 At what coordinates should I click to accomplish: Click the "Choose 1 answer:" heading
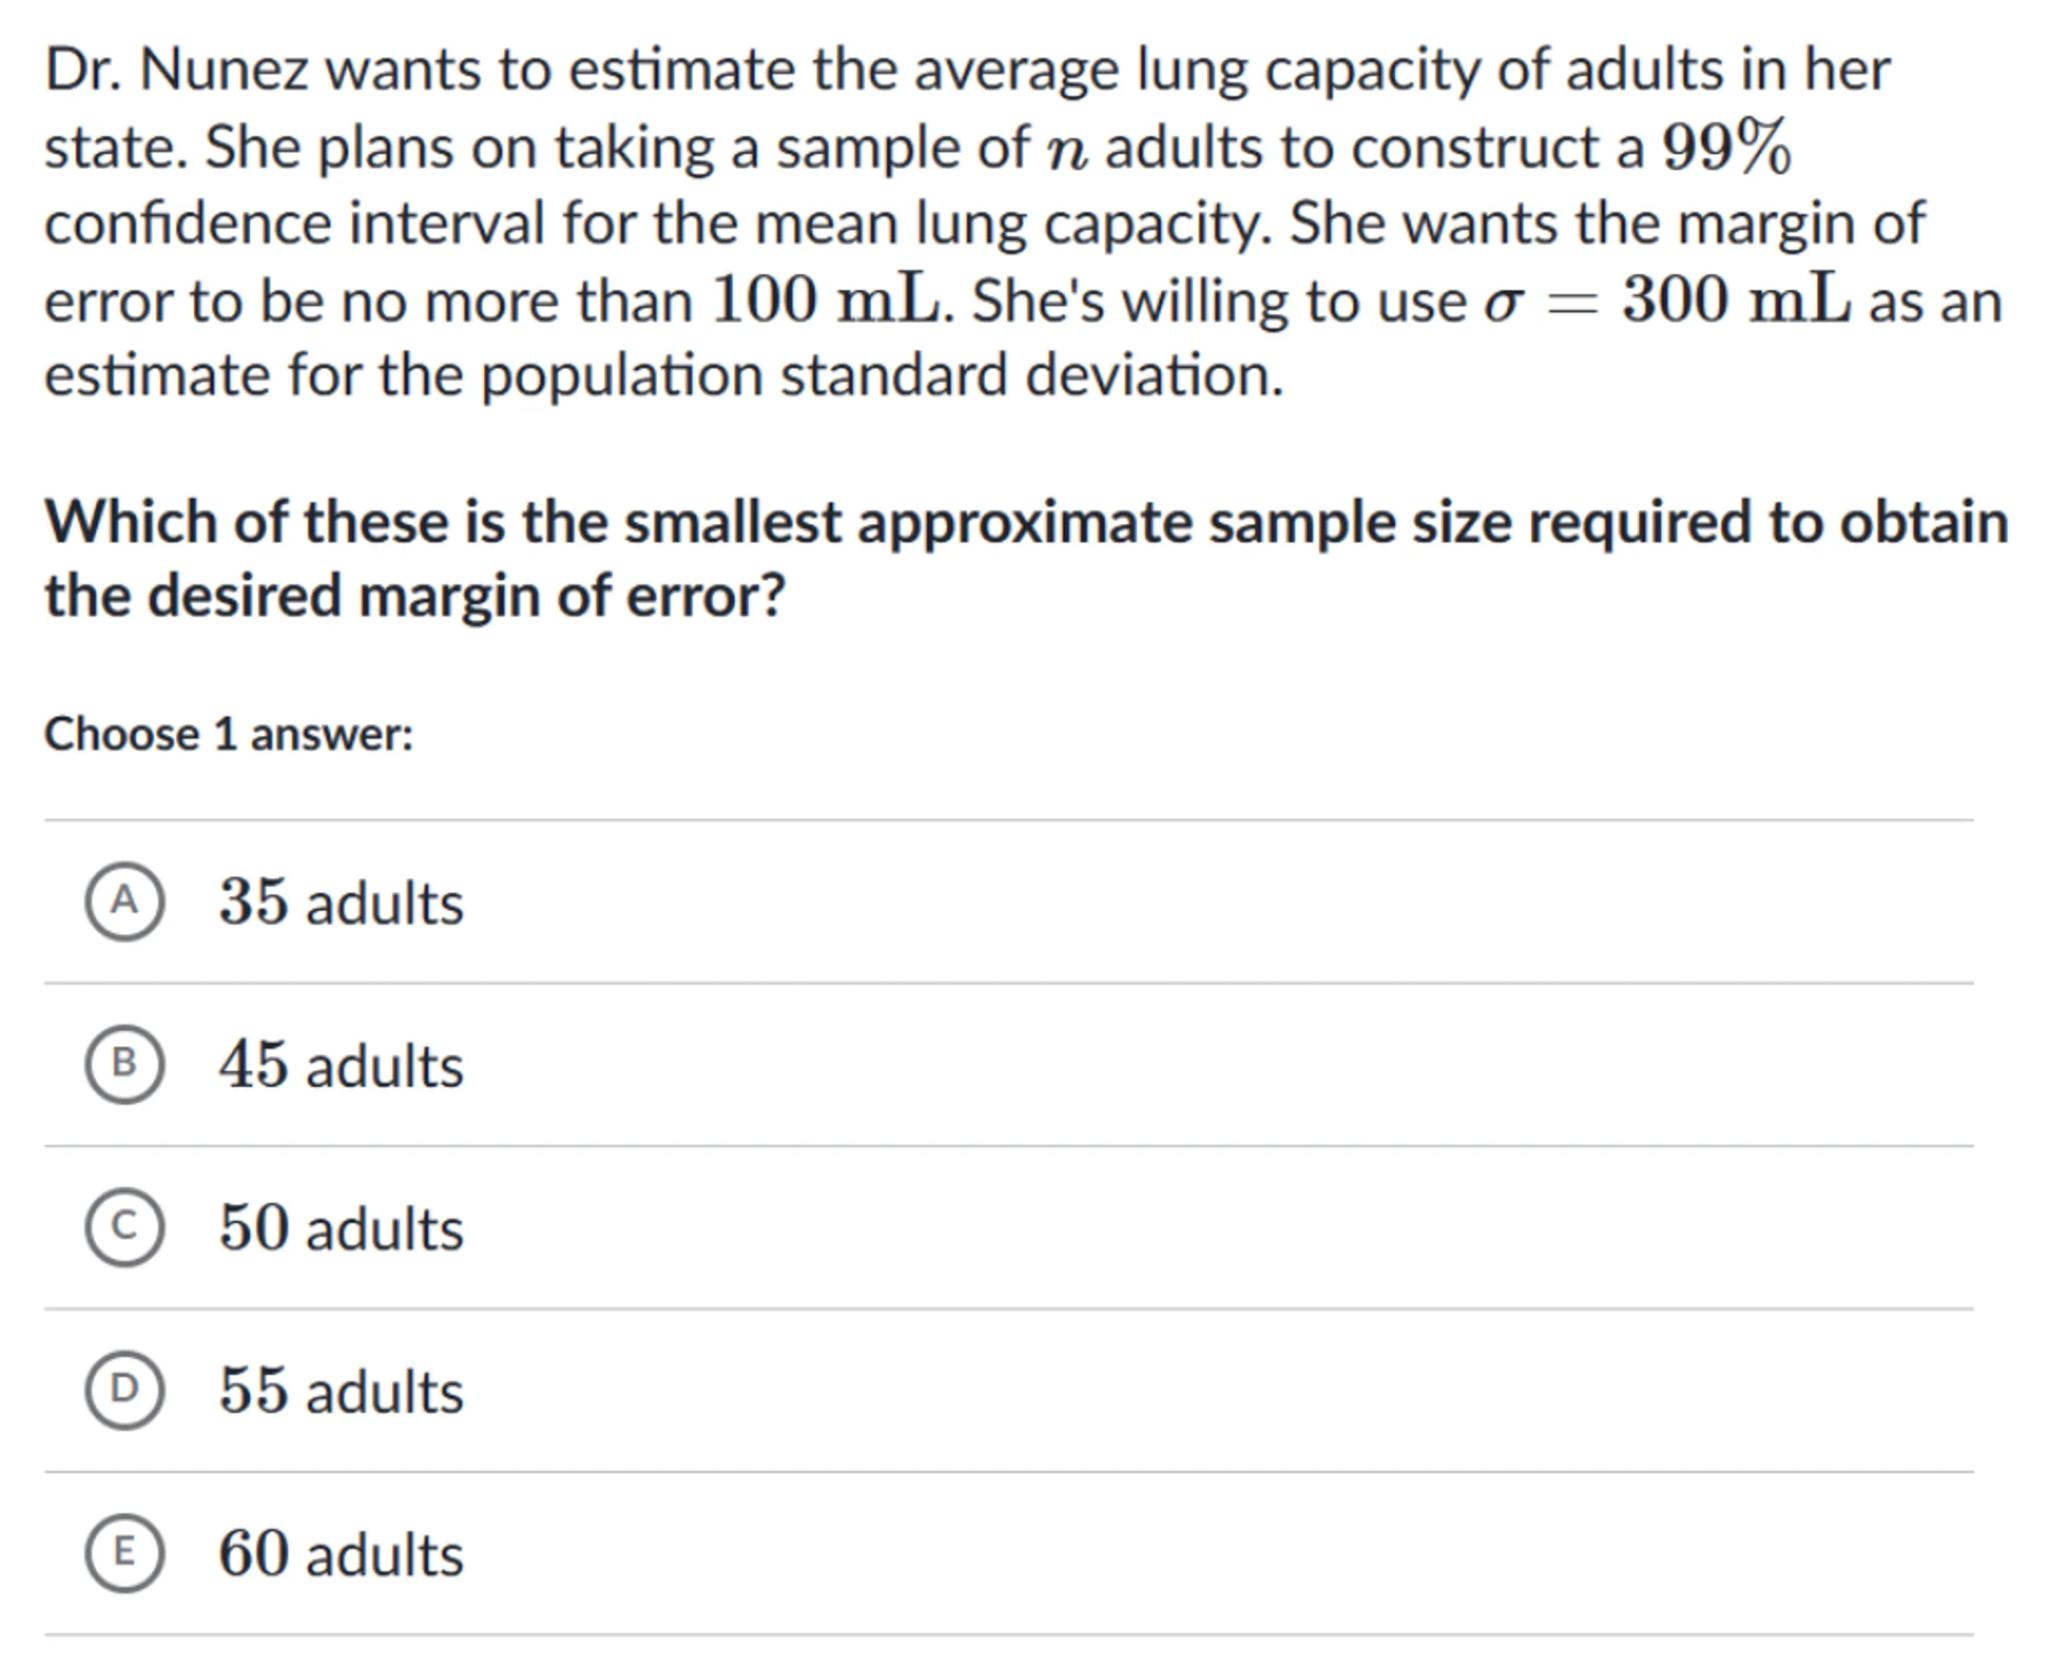[228, 734]
